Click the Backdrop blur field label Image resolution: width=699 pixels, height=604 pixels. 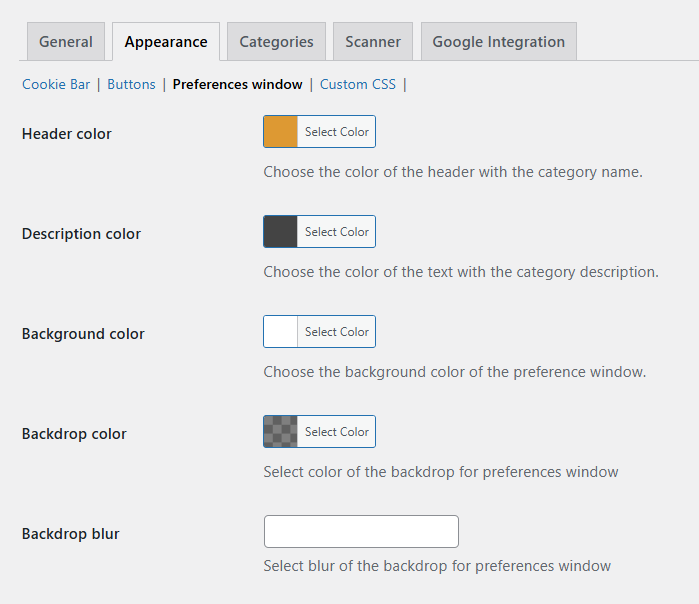point(71,534)
